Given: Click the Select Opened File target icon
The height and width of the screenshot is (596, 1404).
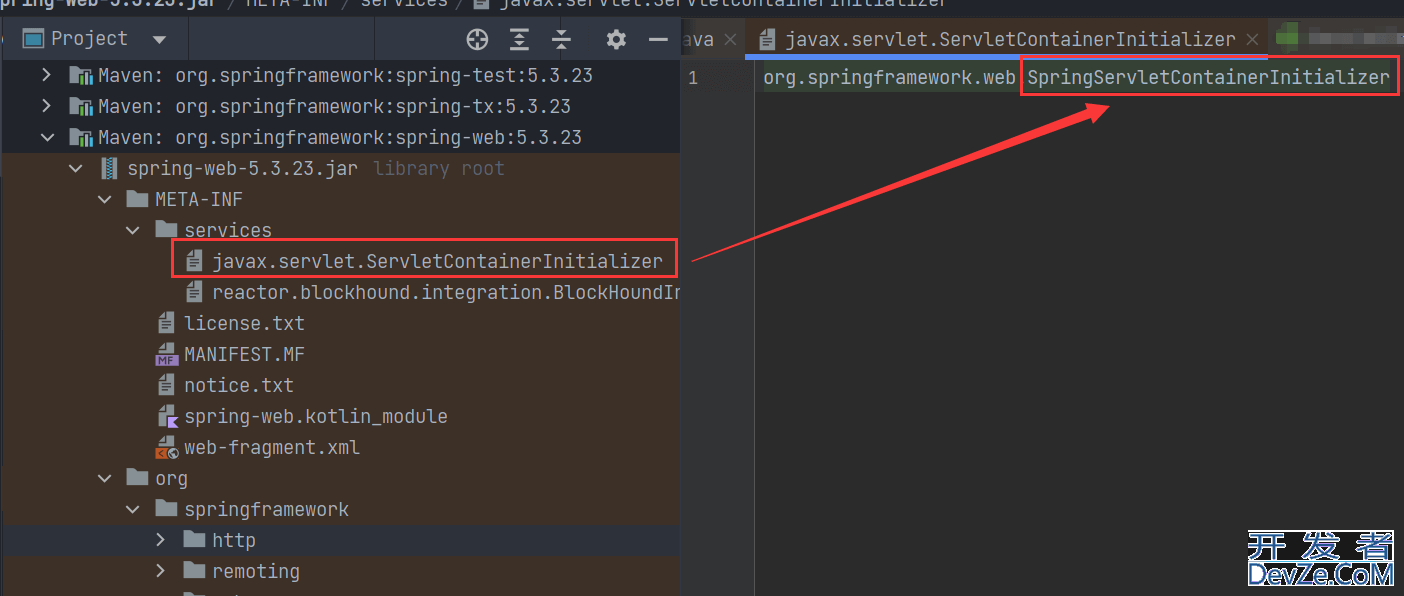Looking at the screenshot, I should 477,40.
